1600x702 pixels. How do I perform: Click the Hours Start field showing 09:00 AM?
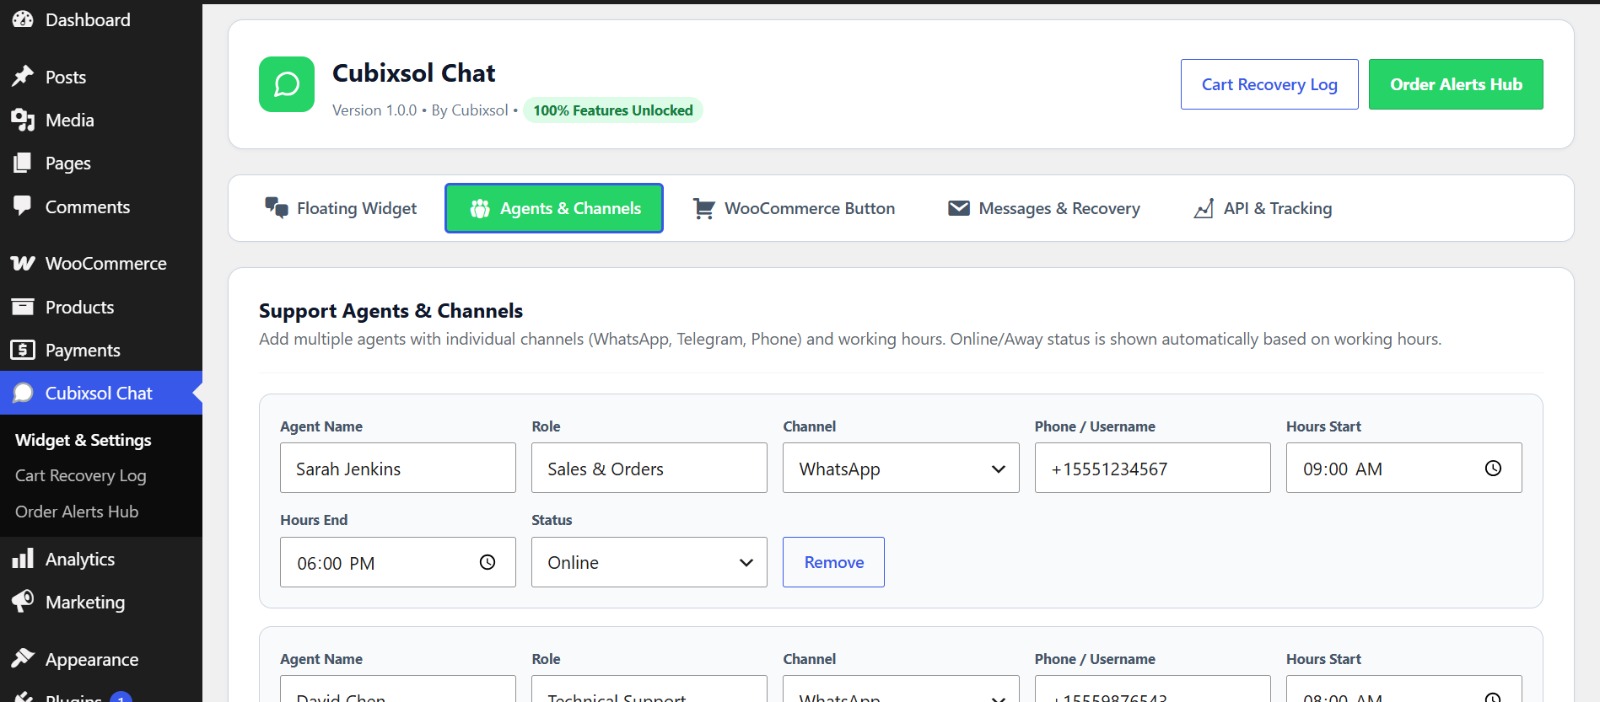pyautogui.click(x=1404, y=468)
